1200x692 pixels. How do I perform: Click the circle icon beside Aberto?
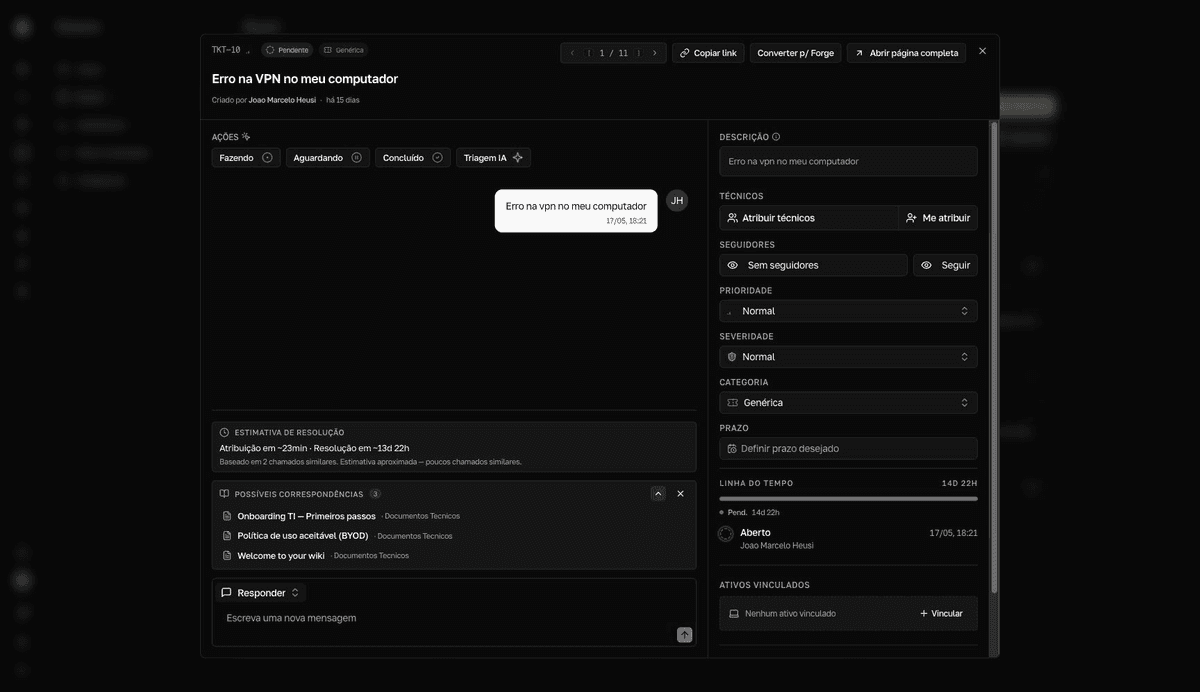coord(726,534)
